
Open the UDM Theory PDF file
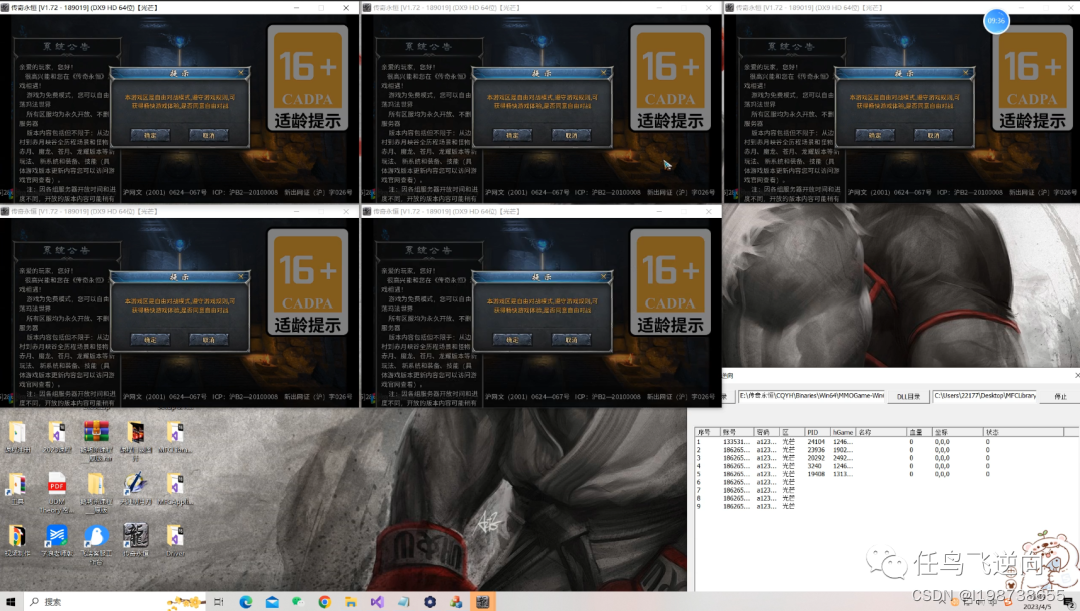click(x=56, y=486)
